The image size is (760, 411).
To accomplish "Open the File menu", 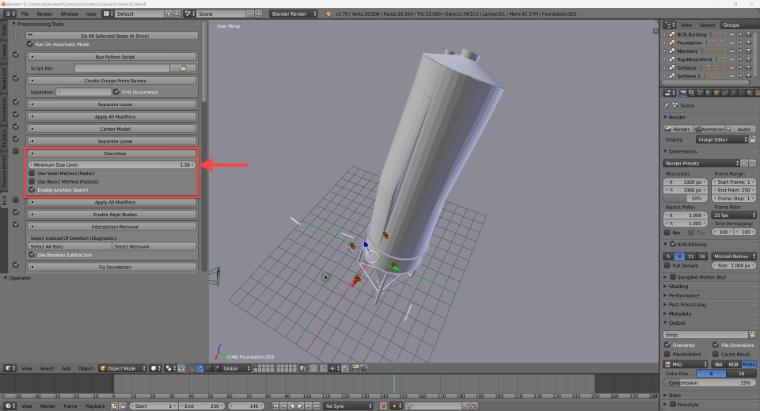I will tap(25, 14).
